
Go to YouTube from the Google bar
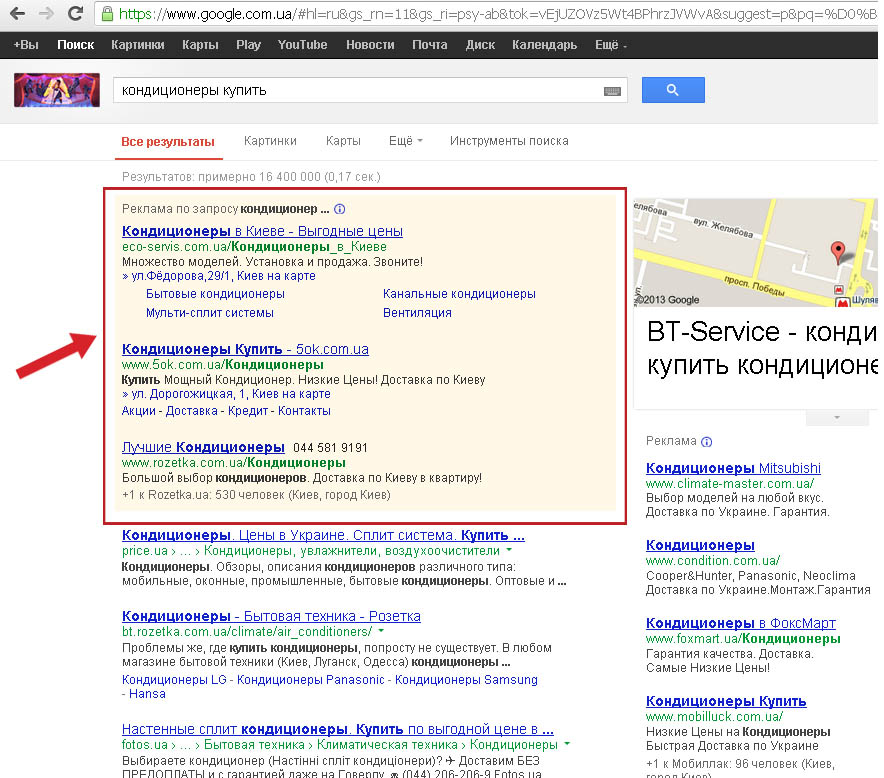(x=302, y=45)
